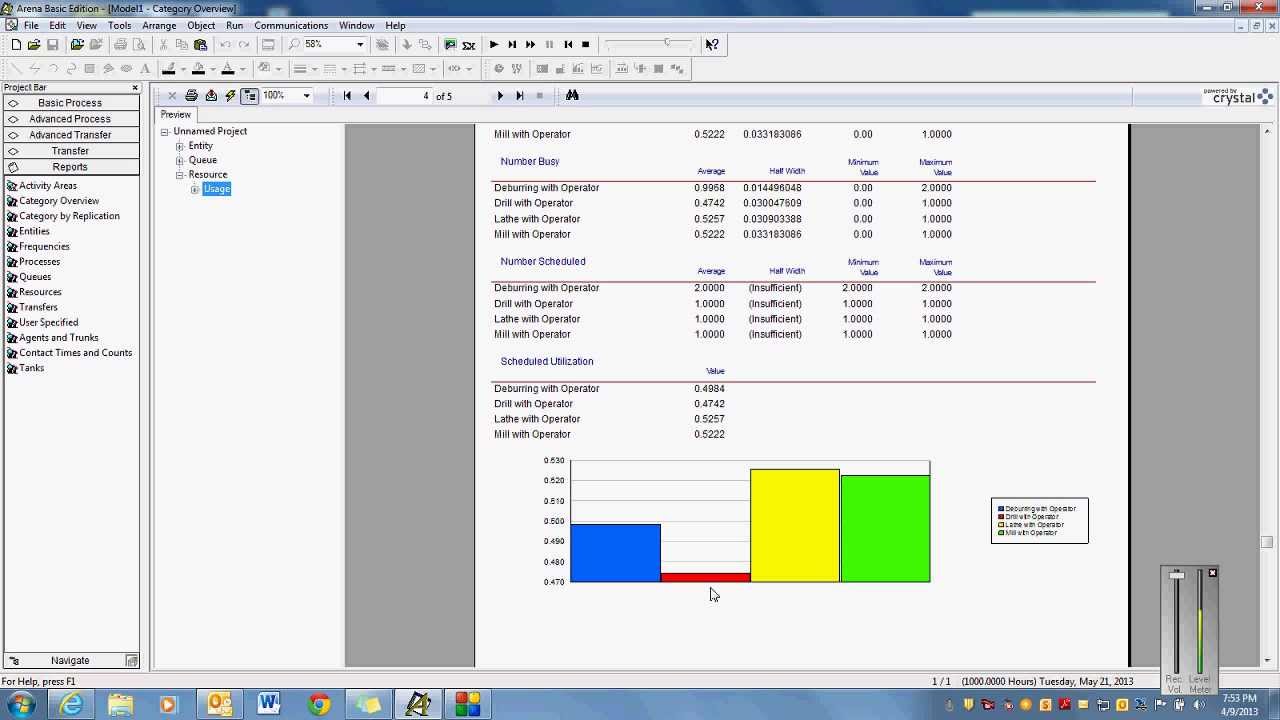The width and height of the screenshot is (1280, 720).
Task: Go to the next report page
Action: tap(500, 96)
